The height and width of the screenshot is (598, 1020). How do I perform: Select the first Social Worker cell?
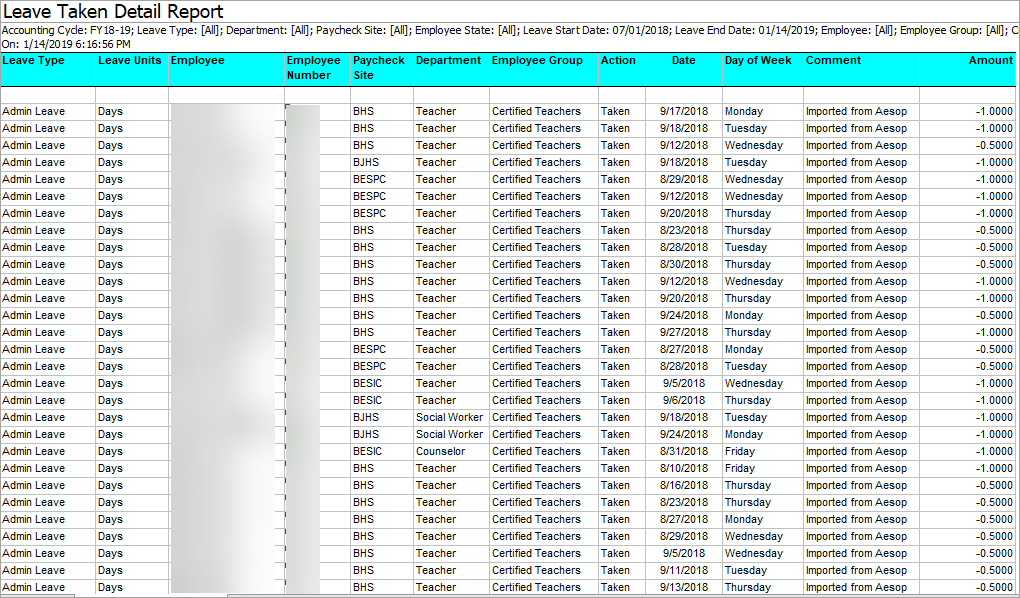point(449,417)
